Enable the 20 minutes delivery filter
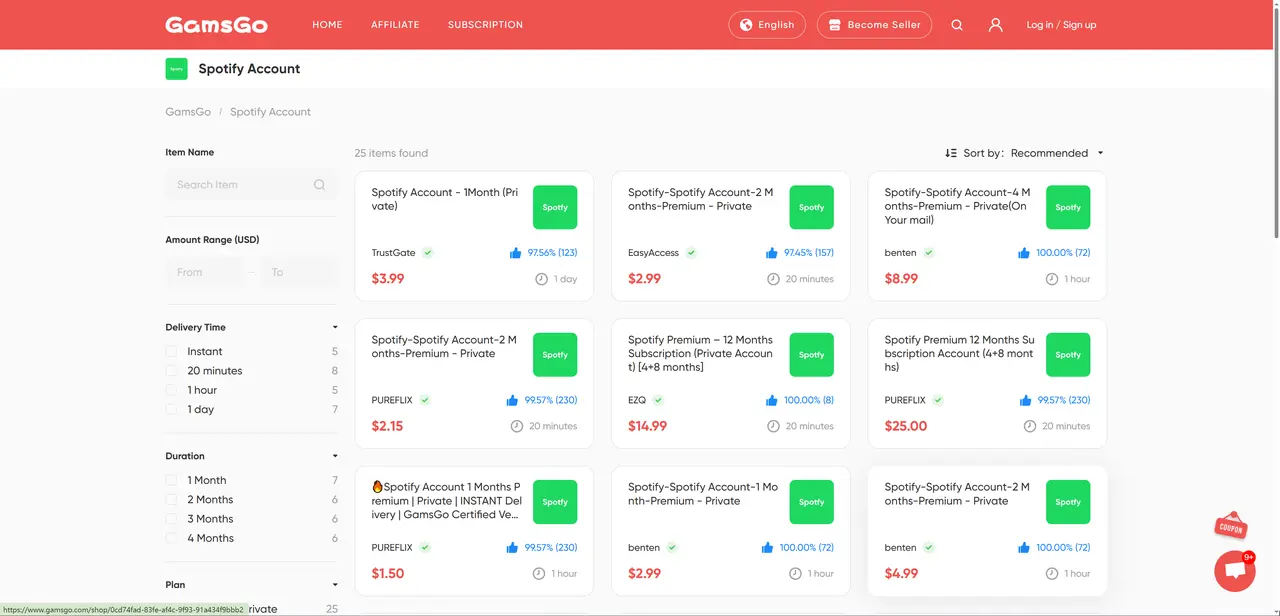1280x616 pixels. 171,371
